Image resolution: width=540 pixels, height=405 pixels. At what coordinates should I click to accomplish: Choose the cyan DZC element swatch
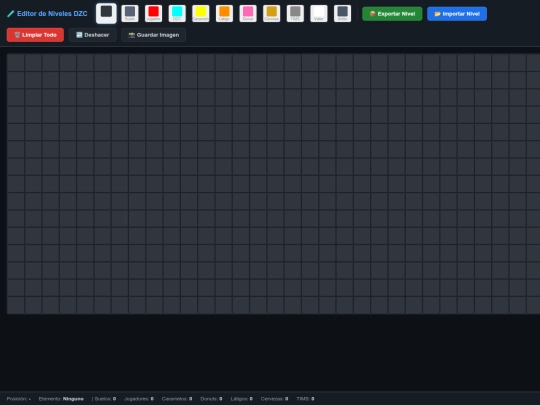click(177, 13)
